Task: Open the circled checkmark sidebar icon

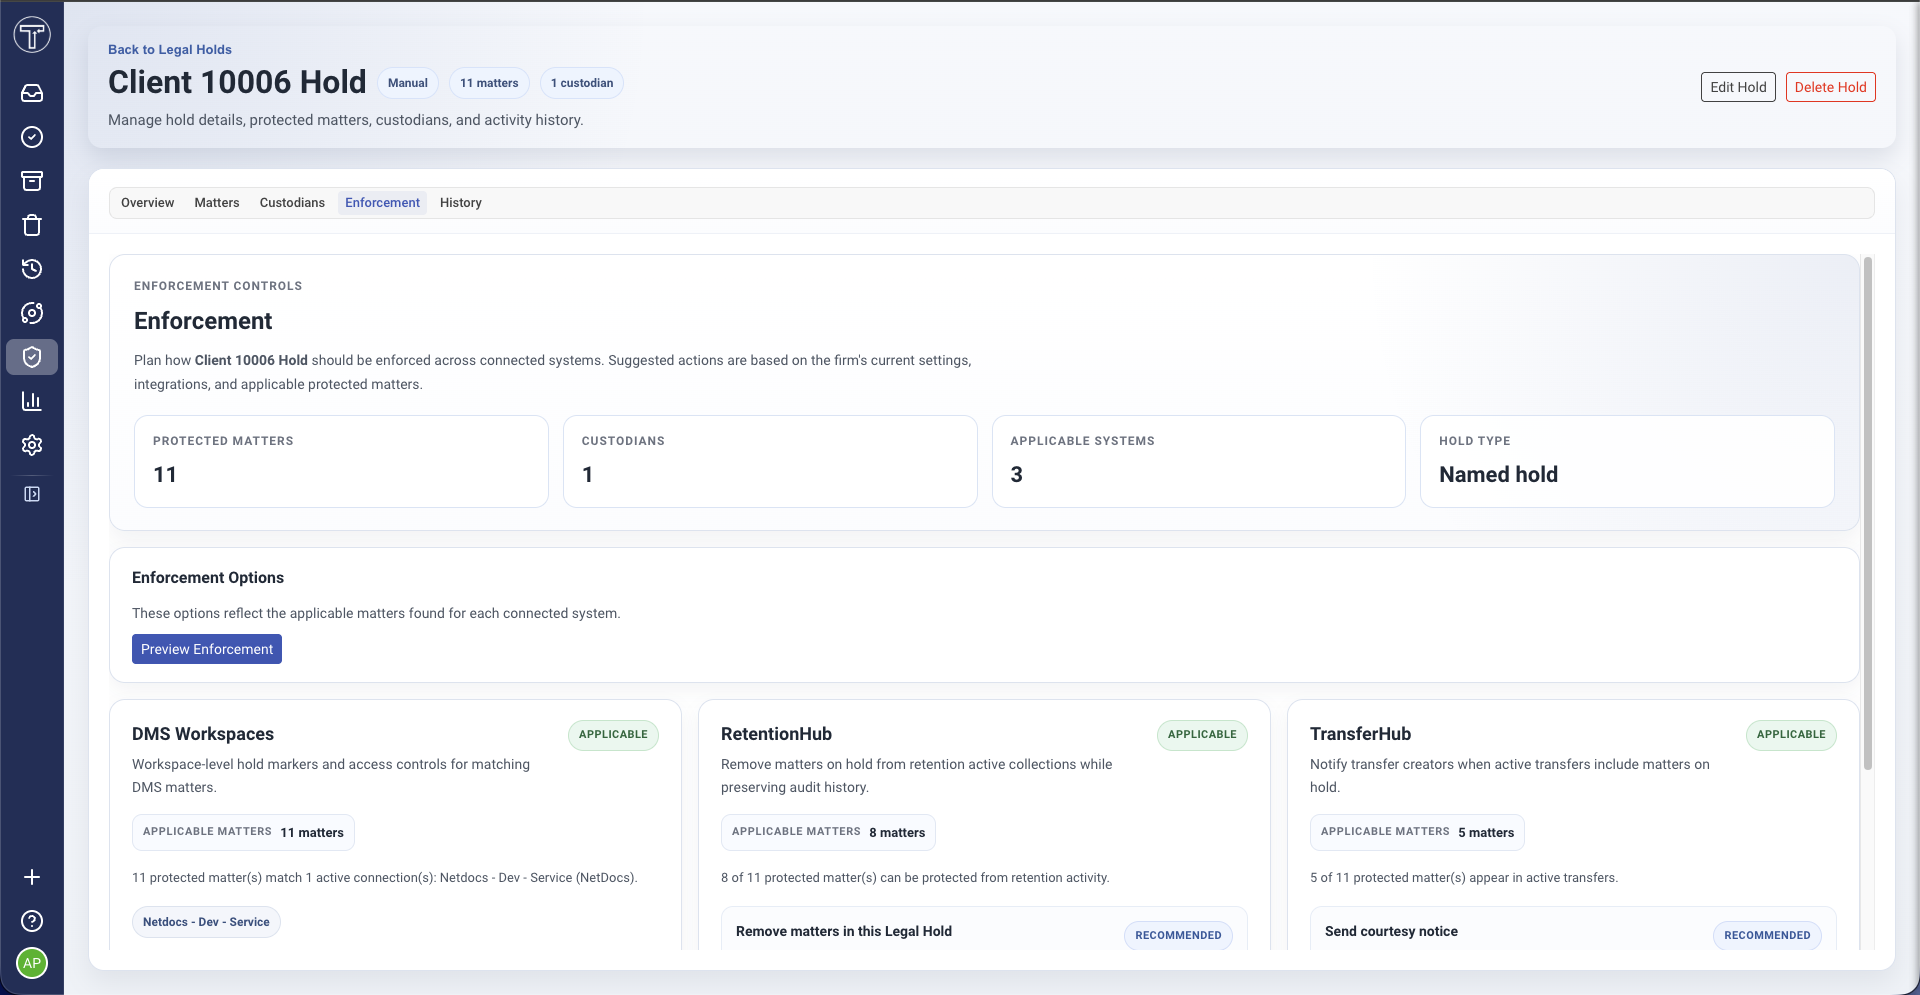Action: [32, 137]
